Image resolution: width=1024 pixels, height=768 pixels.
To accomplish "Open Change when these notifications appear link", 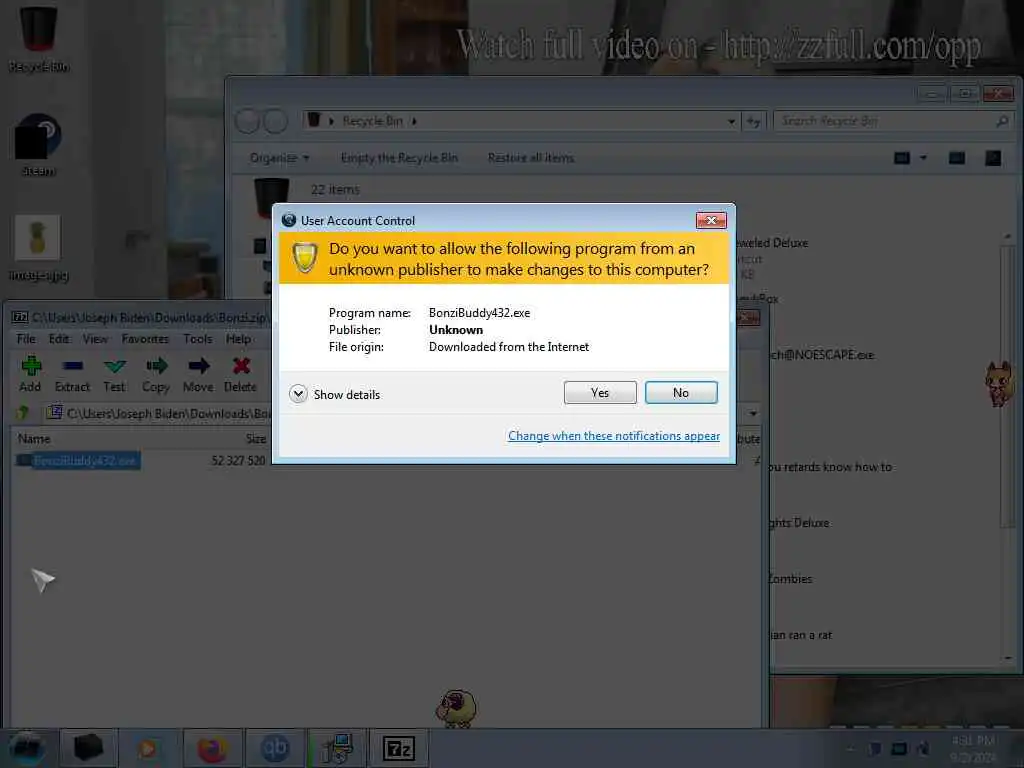I will [x=614, y=436].
